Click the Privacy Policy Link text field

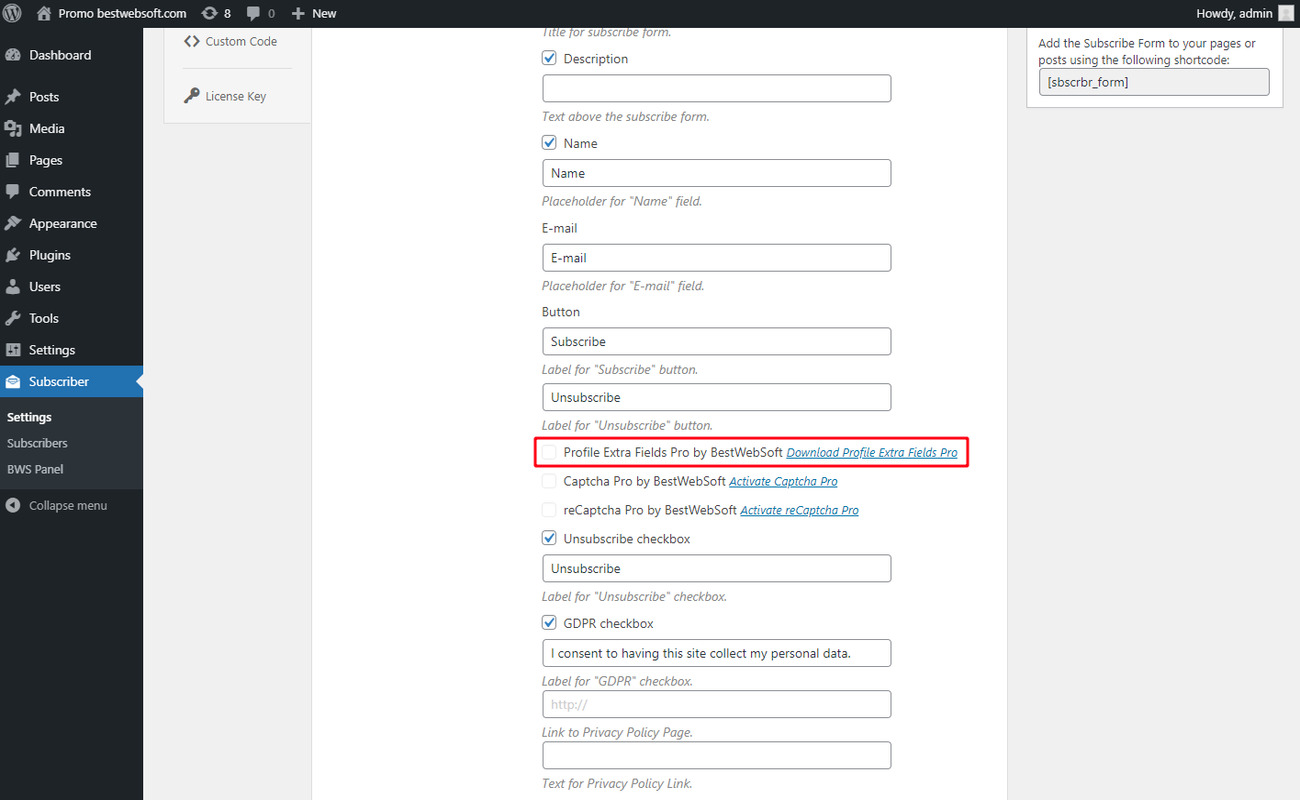click(716, 755)
